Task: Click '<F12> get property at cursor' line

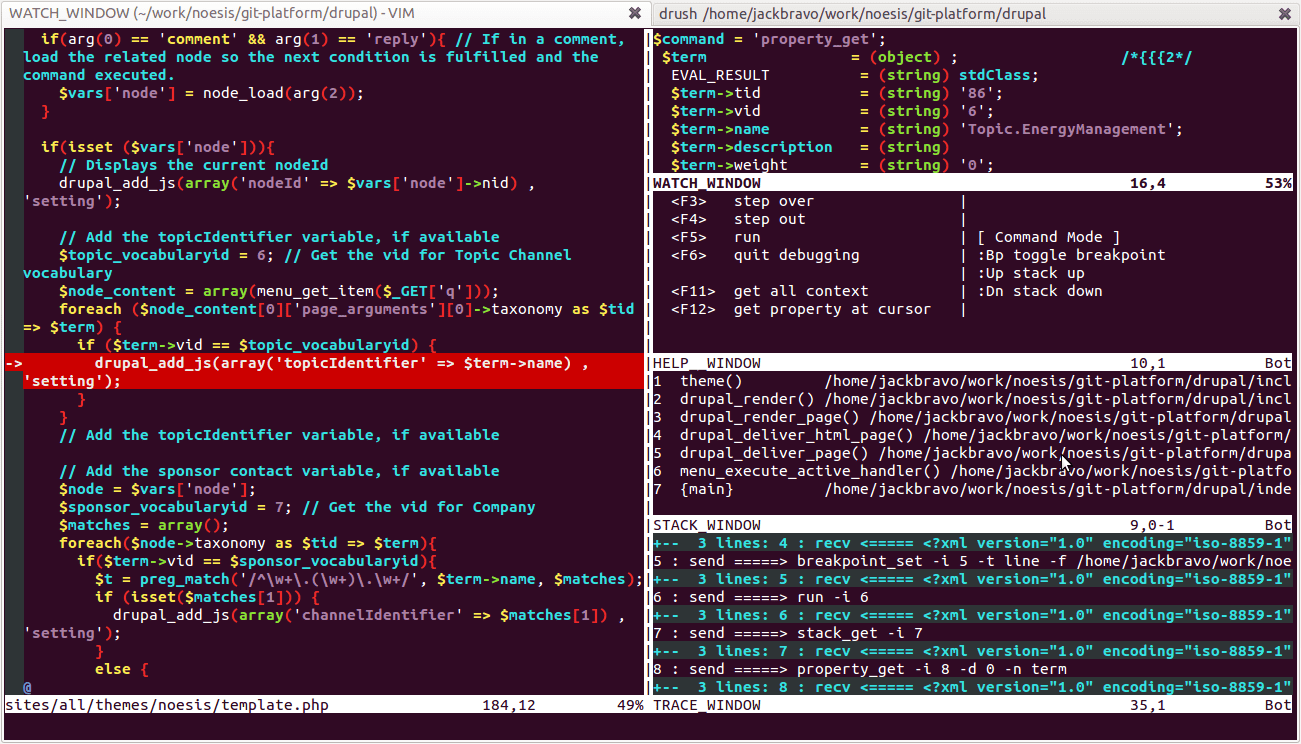Action: pyautogui.click(x=801, y=309)
